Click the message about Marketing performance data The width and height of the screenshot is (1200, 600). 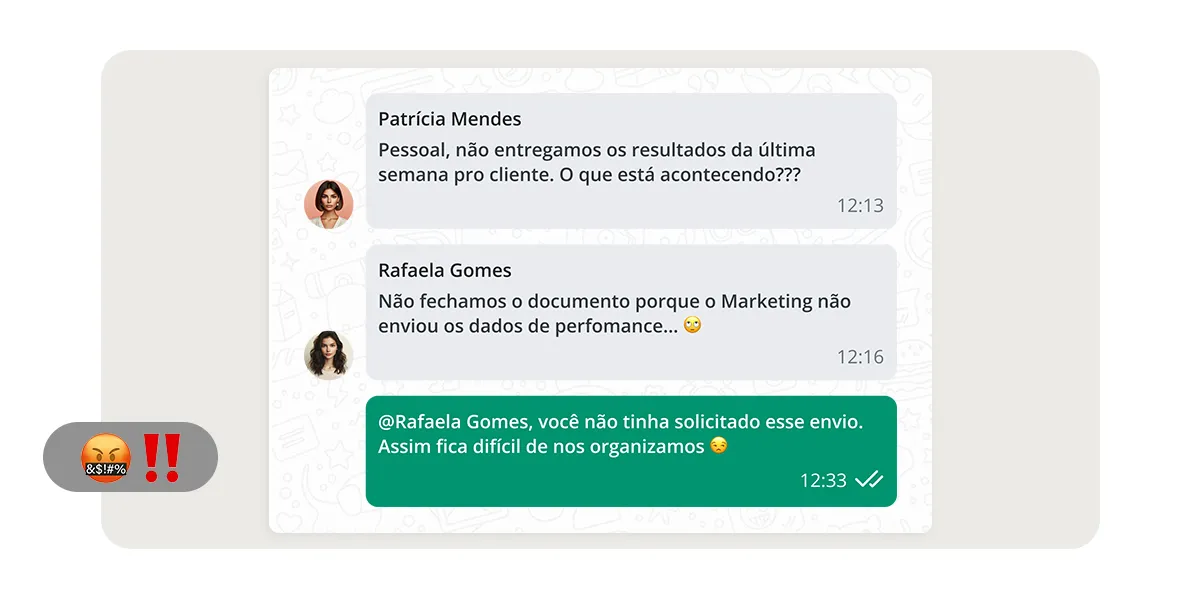pyautogui.click(x=631, y=312)
